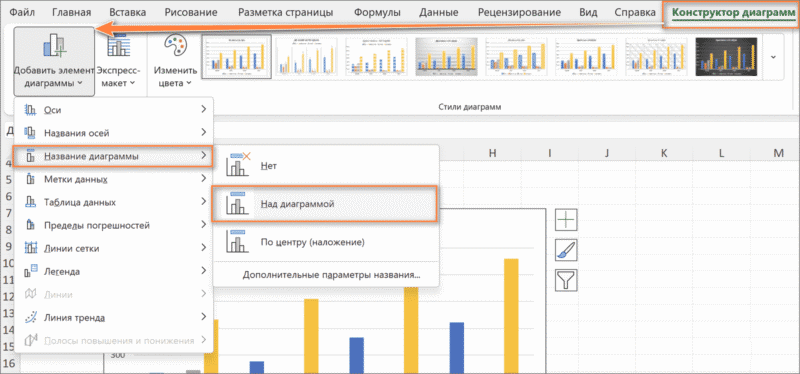Expand the Оси arrow chevron

(x=204, y=109)
